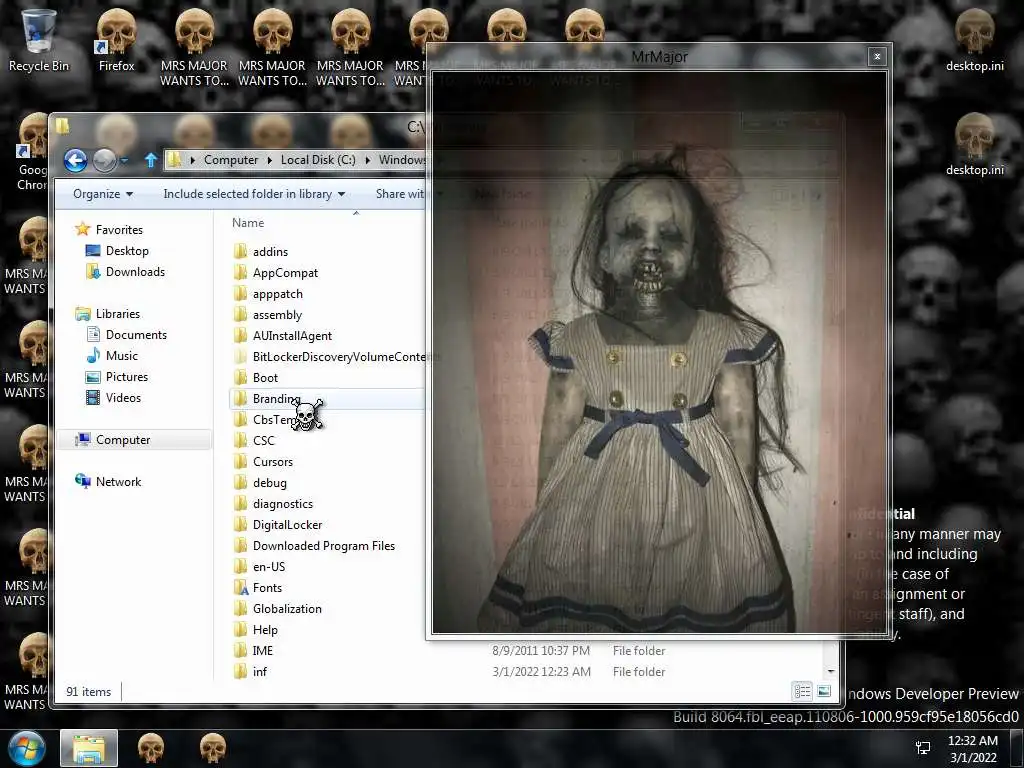Screen dimensions: 1024x768
Task: Select the Cursors folder
Action: click(x=263, y=462)
